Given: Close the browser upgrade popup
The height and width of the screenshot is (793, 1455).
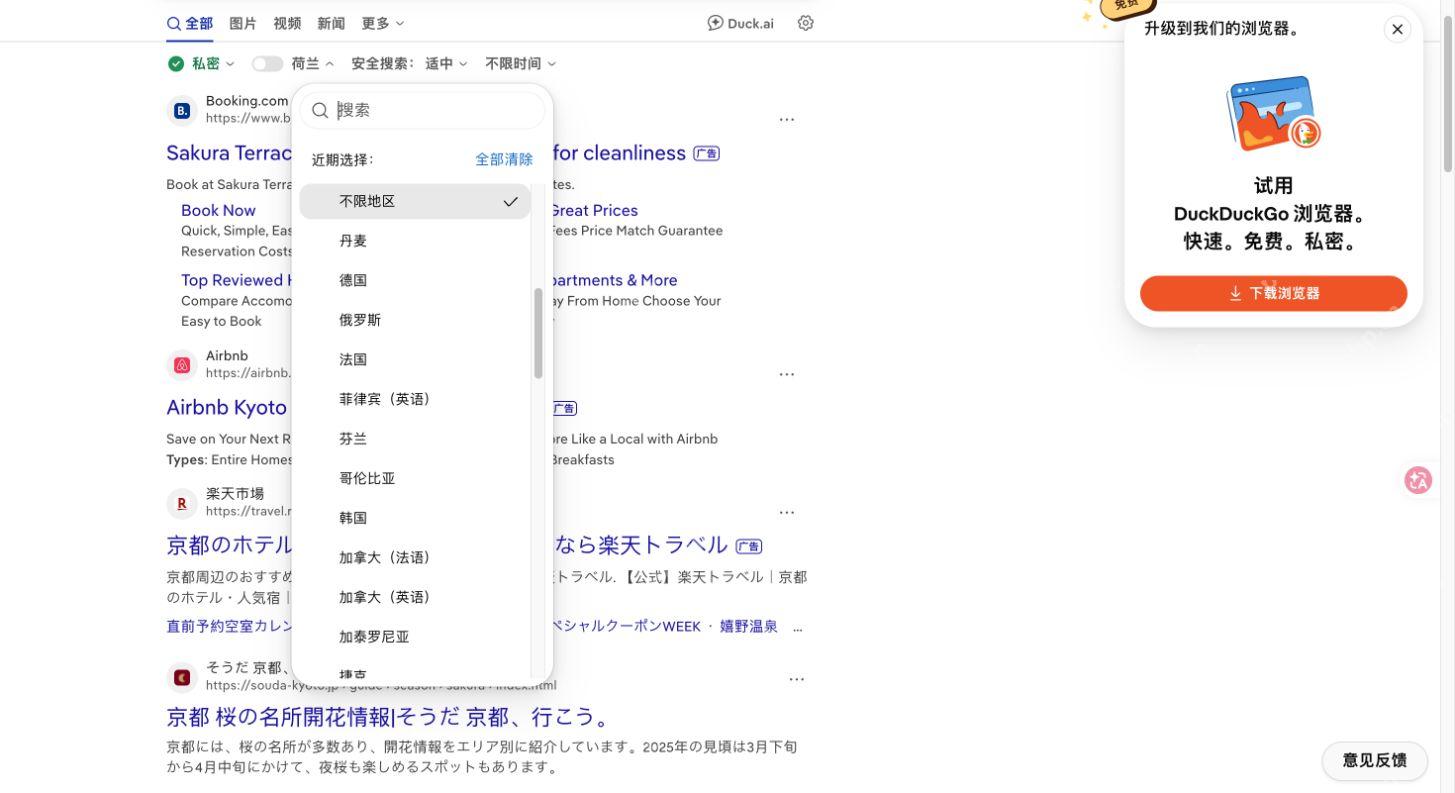Looking at the screenshot, I should [x=1398, y=29].
